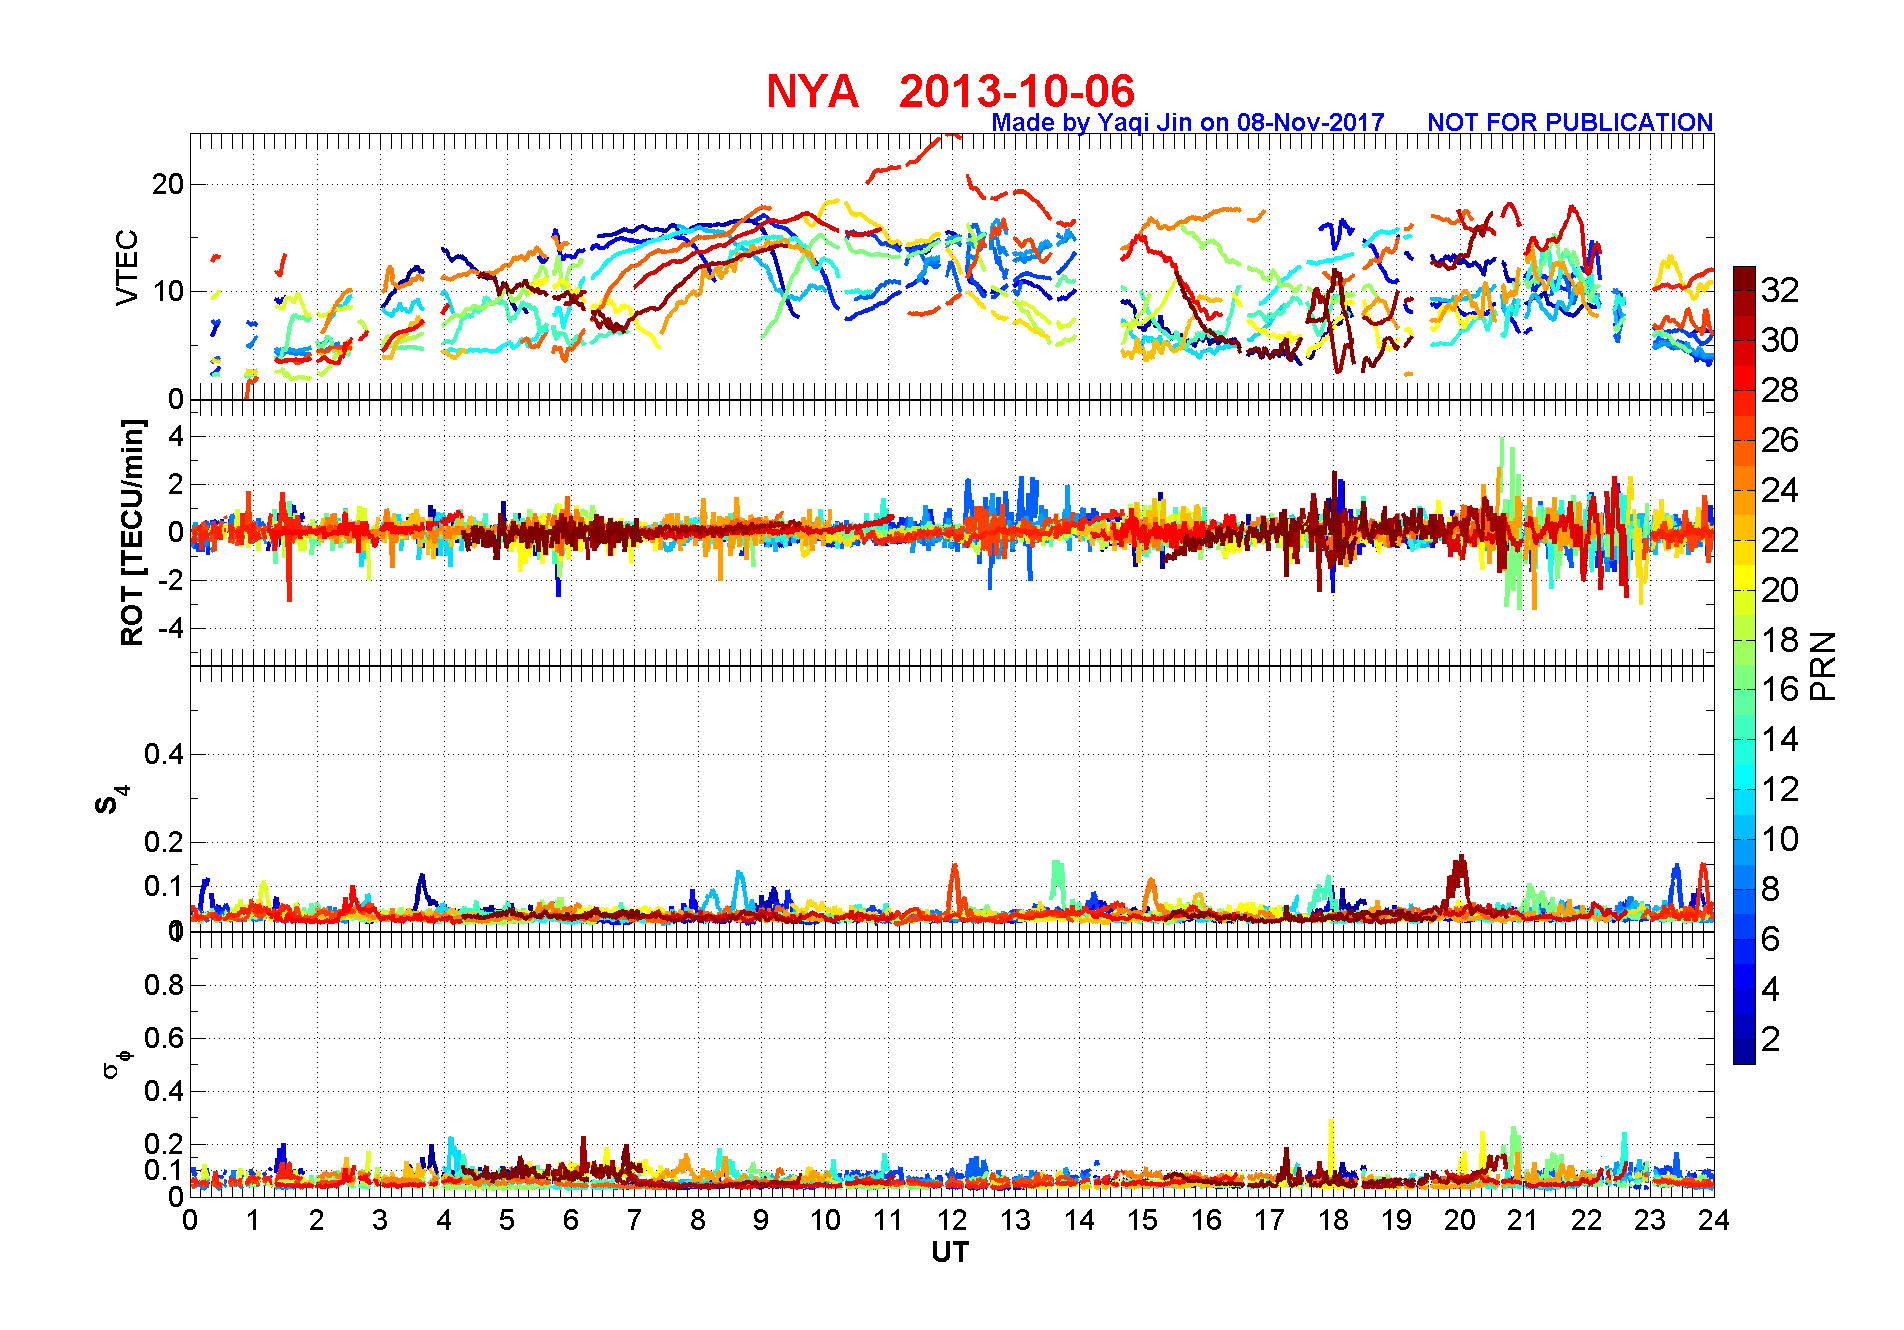Click x-axis tick label 24
The width and height of the screenshot is (1904, 1330).
coord(1714,1220)
